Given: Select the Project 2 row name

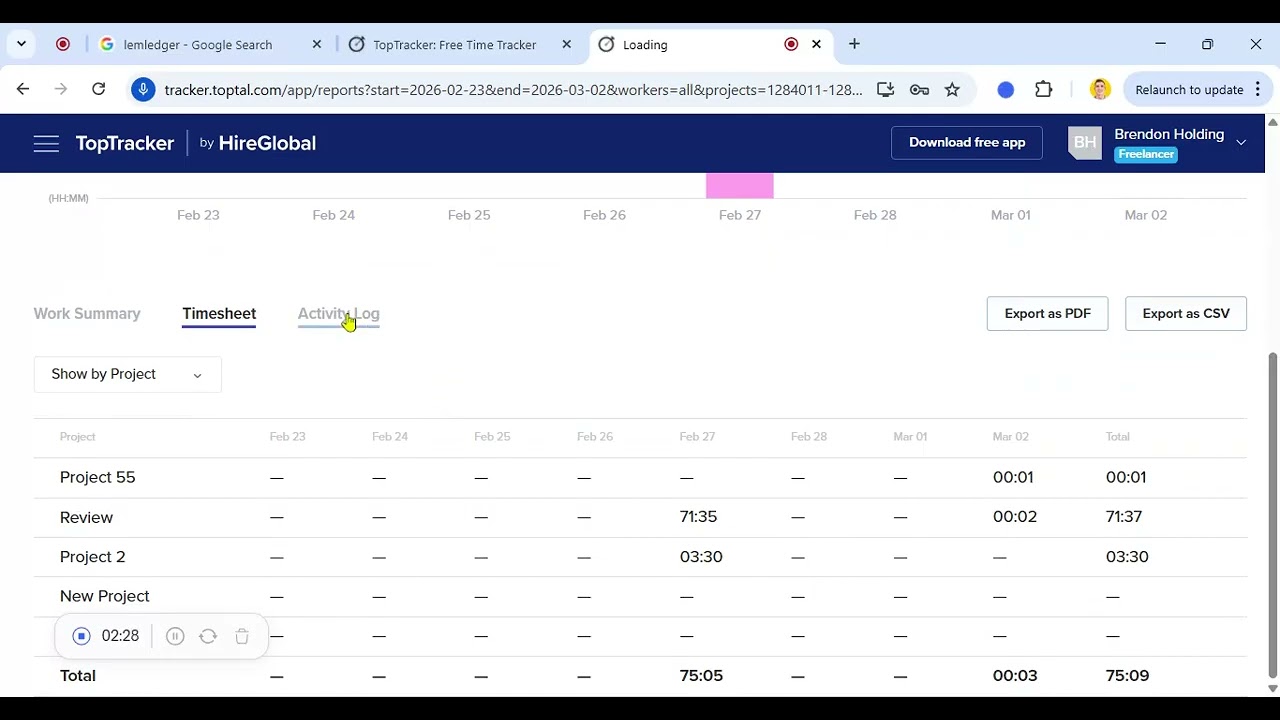Looking at the screenshot, I should (92, 557).
